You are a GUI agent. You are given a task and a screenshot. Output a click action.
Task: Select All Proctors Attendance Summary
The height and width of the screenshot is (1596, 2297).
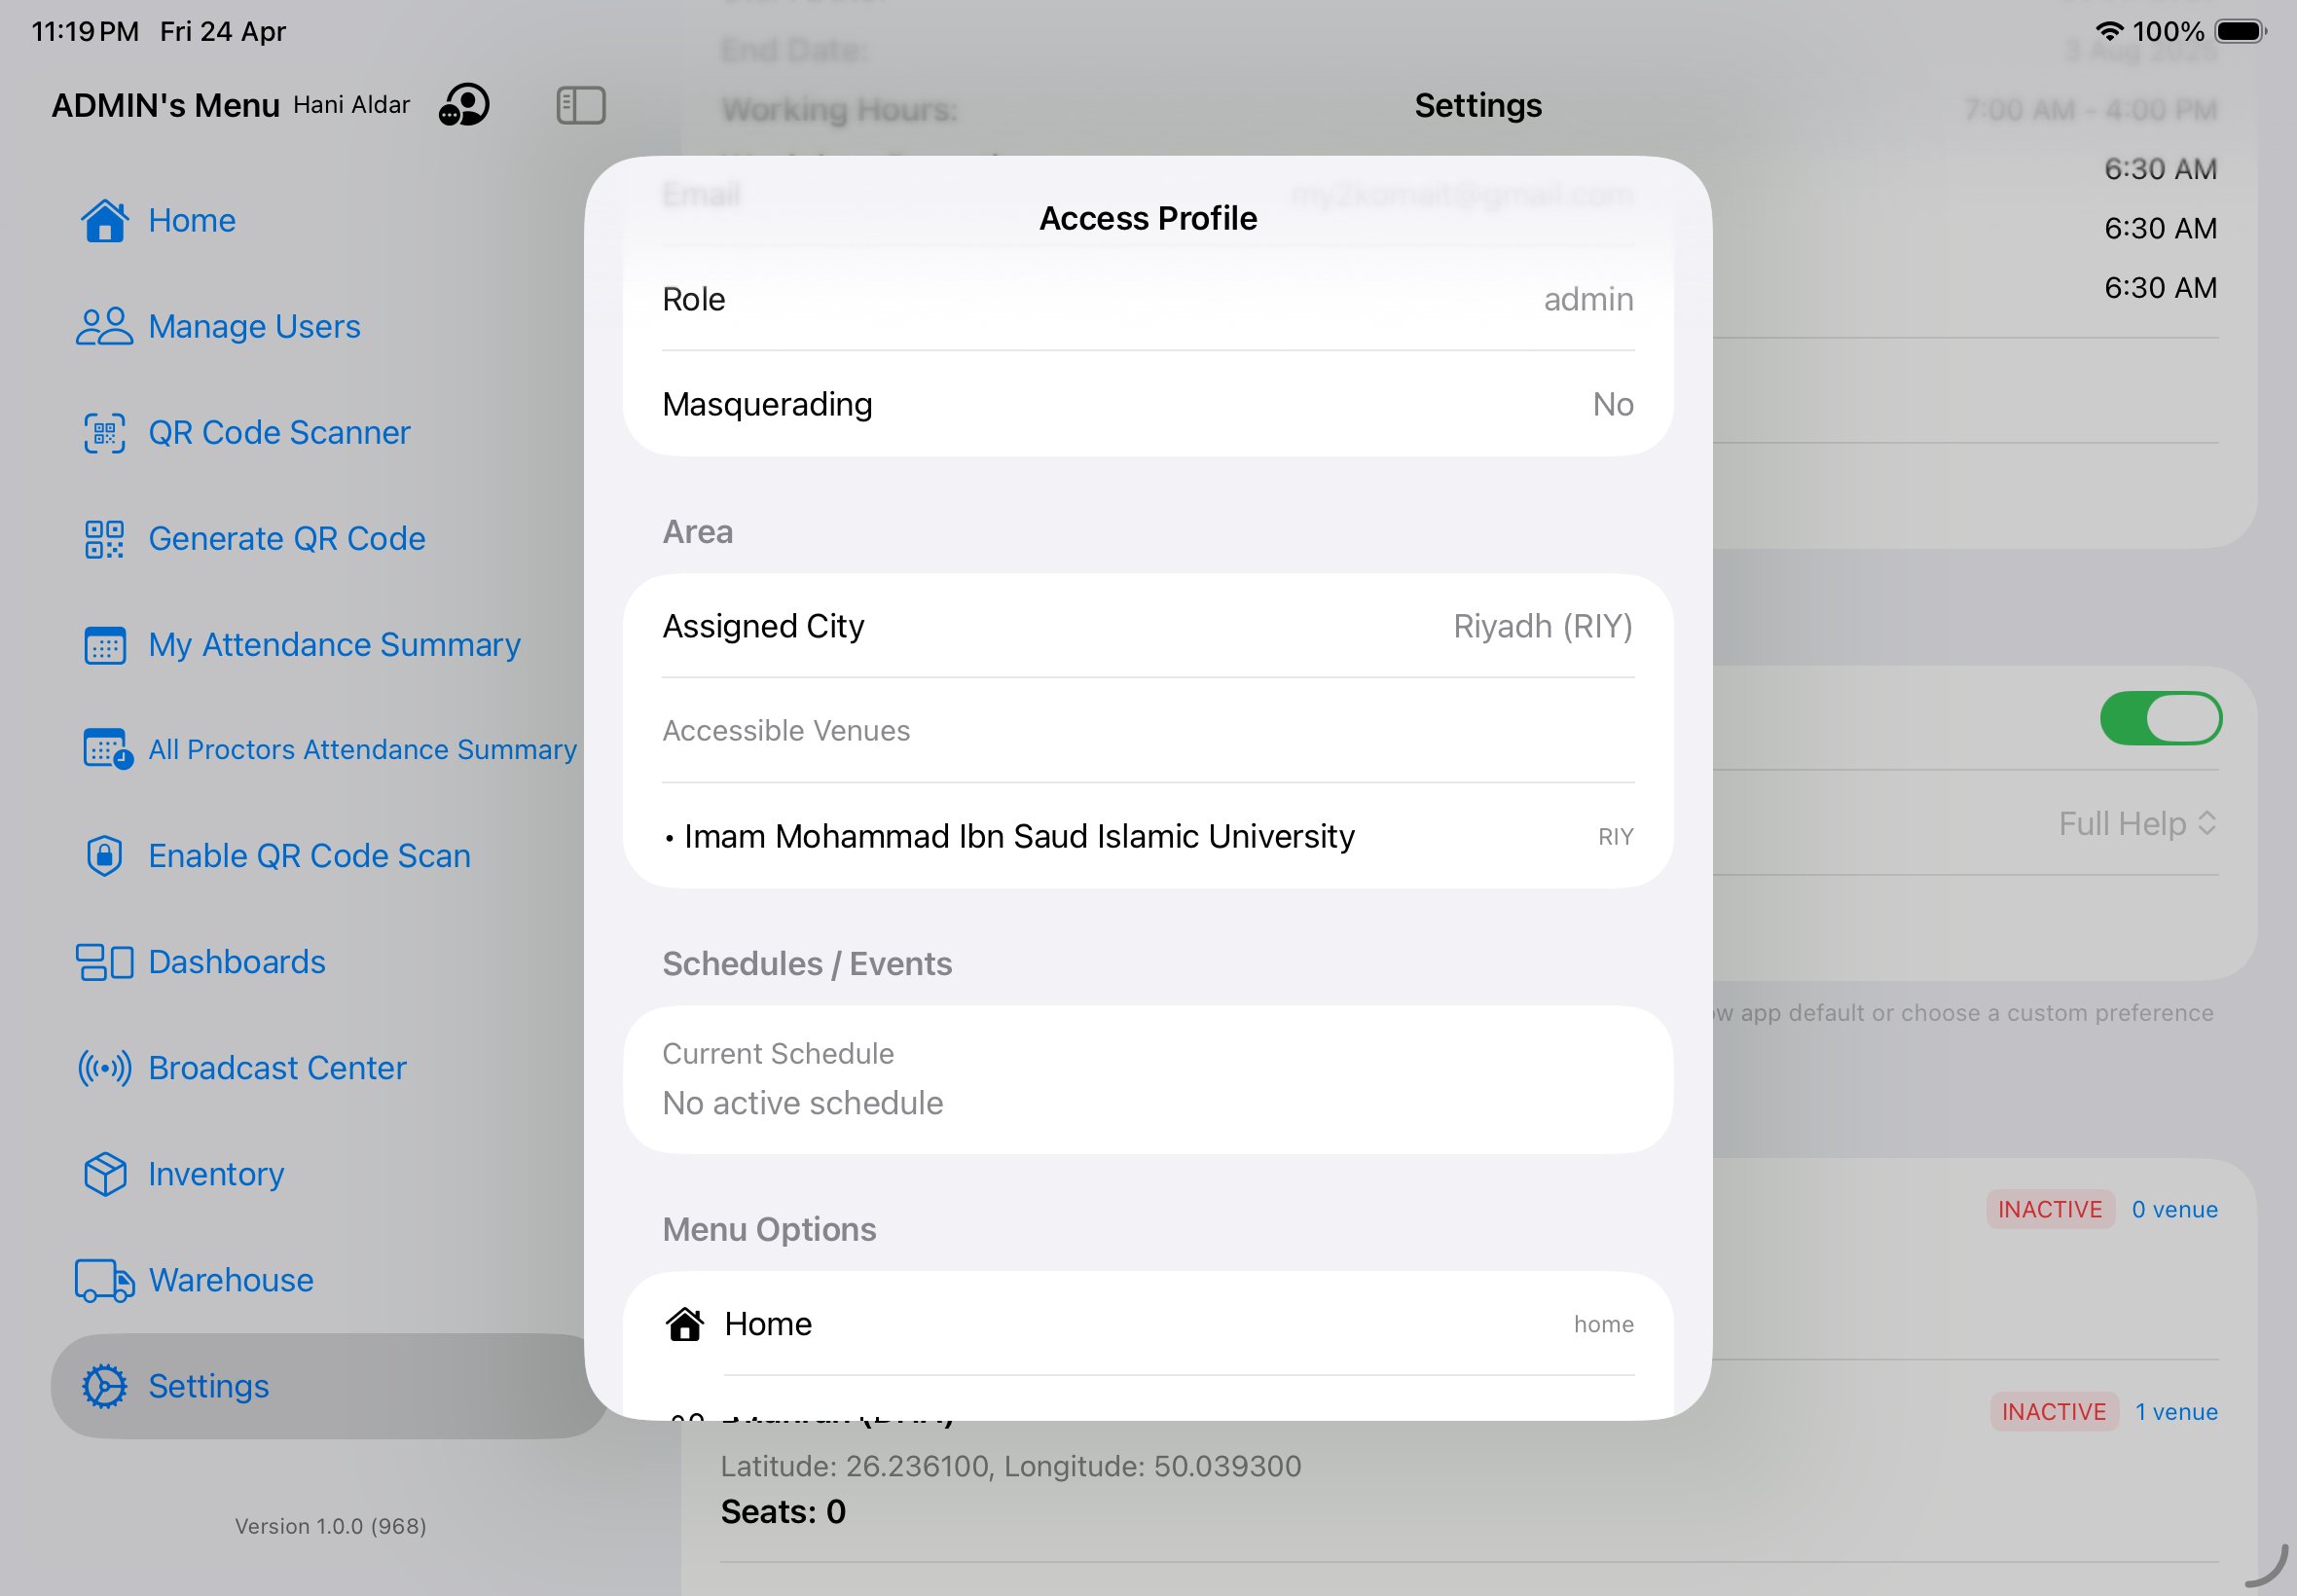[x=362, y=750]
